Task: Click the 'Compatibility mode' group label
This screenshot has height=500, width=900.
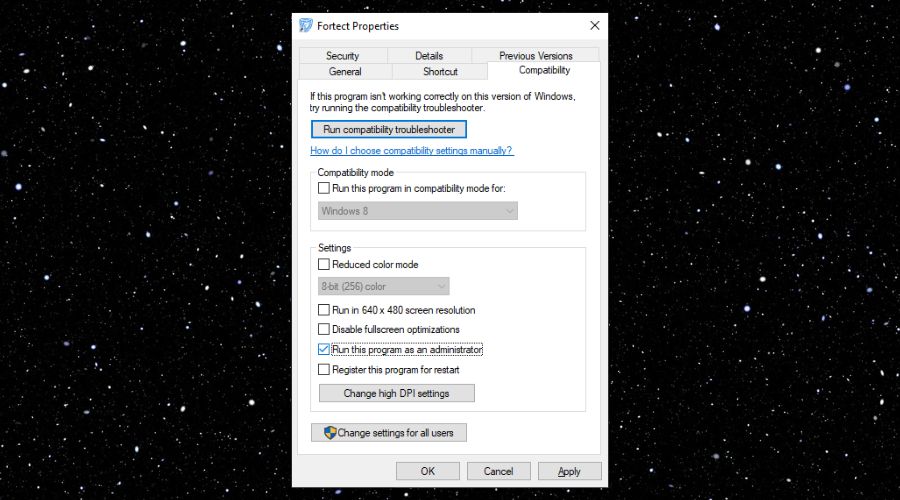Action: pos(355,172)
